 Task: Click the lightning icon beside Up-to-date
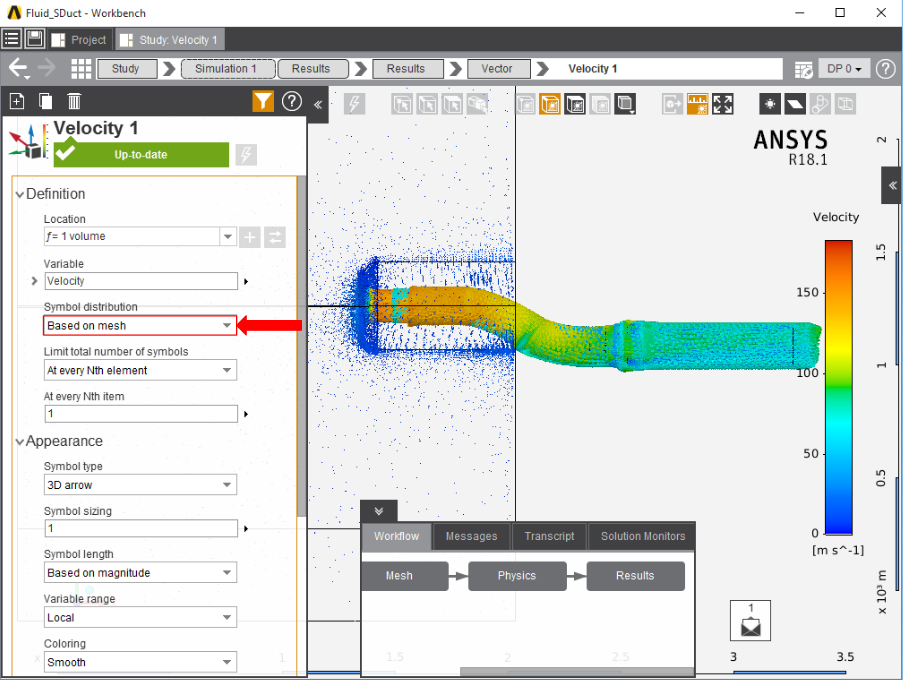[x=246, y=154]
